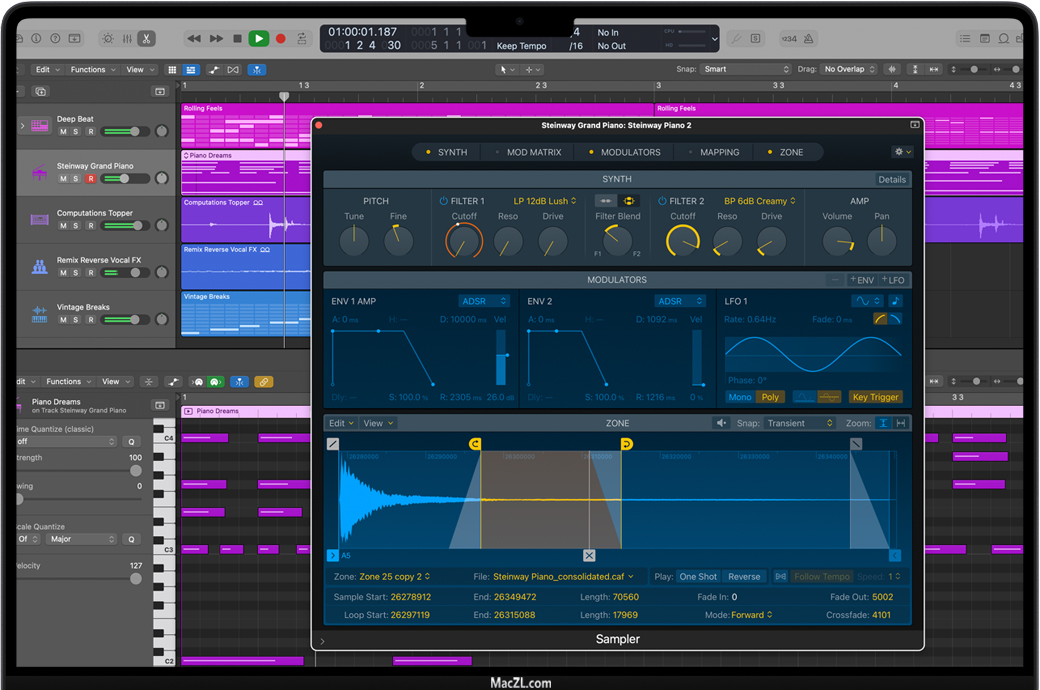Image resolution: width=1040 pixels, height=690 pixels.
Task: Mute the Deep Beat track
Action: click(63, 132)
